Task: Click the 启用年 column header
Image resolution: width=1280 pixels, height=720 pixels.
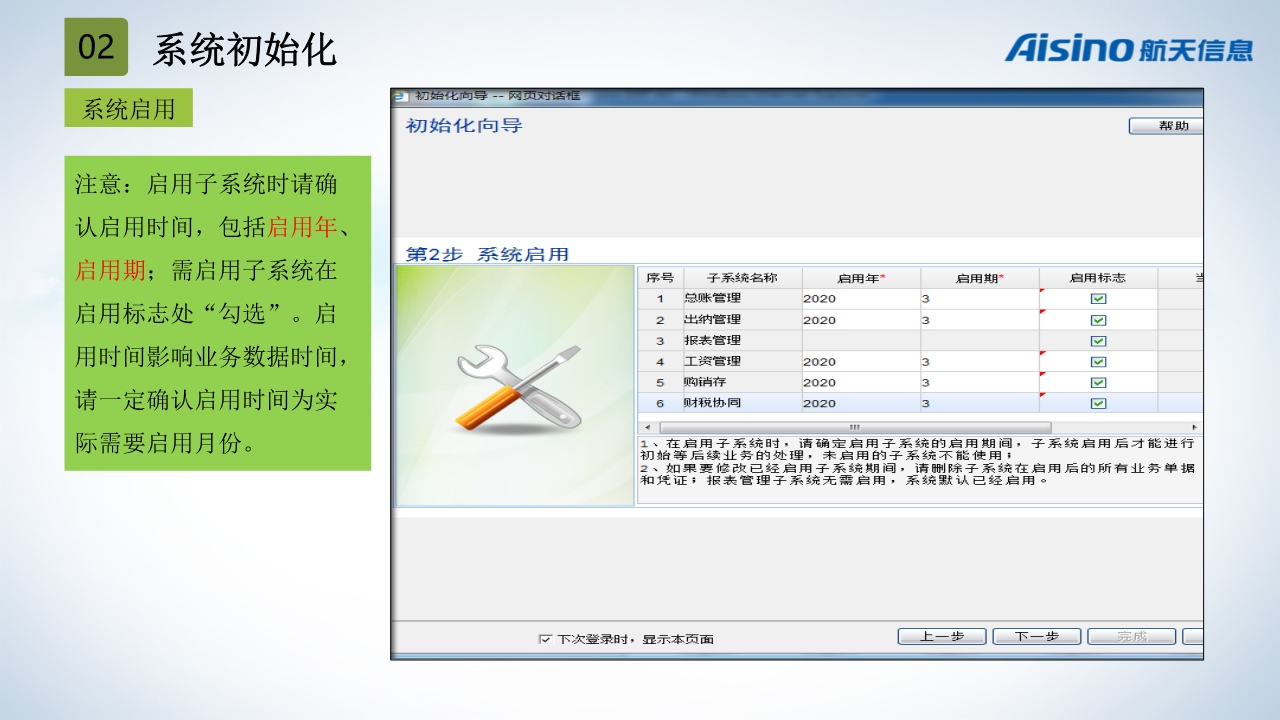Action: [861, 278]
